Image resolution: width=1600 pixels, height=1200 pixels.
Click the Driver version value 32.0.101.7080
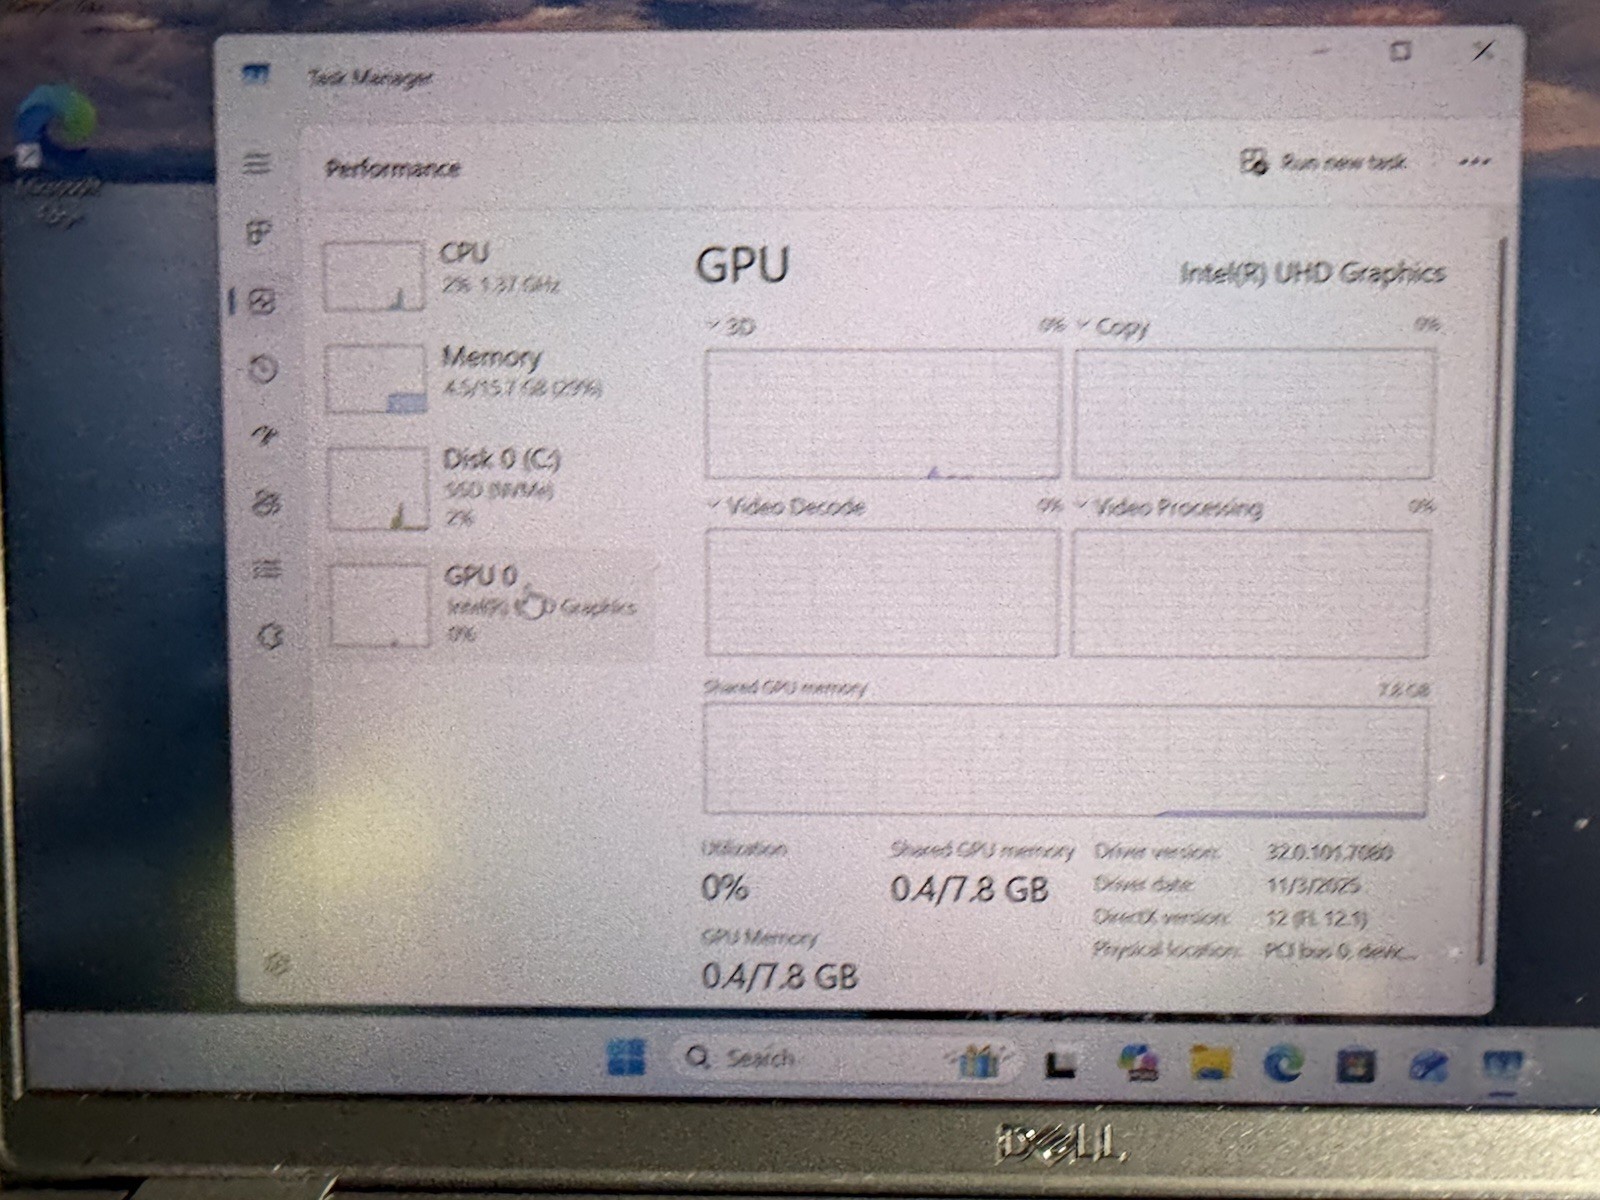click(1329, 852)
